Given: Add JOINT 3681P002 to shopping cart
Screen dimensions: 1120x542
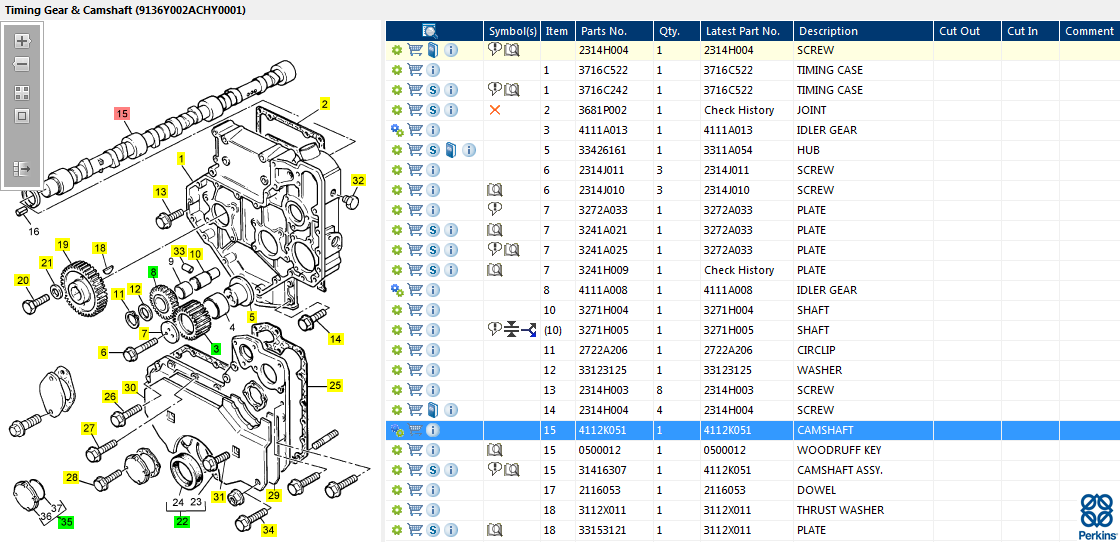Looking at the screenshot, I should click(415, 110).
